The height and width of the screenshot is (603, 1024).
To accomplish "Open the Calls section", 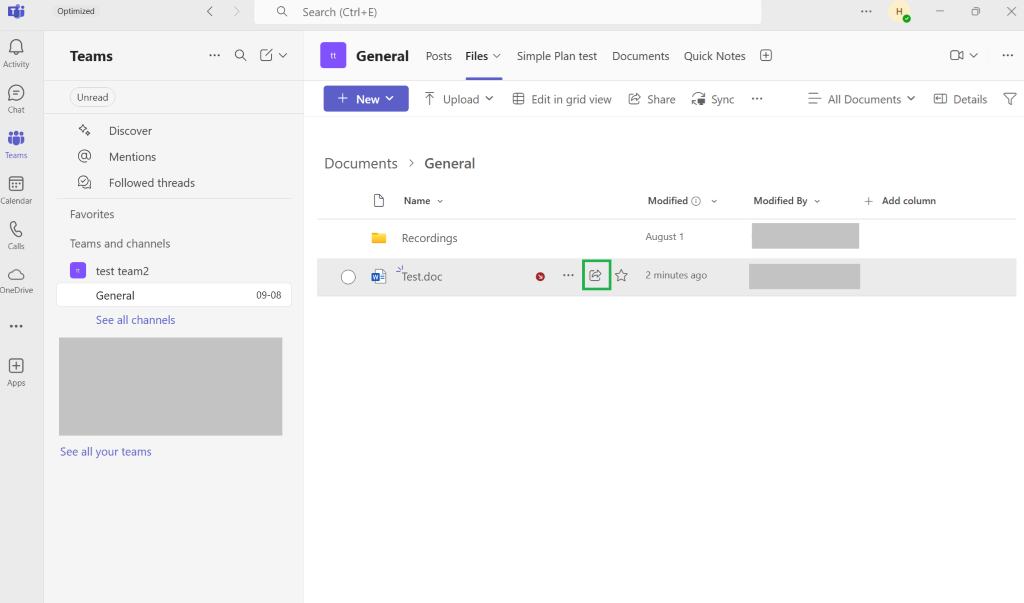I will tap(16, 235).
